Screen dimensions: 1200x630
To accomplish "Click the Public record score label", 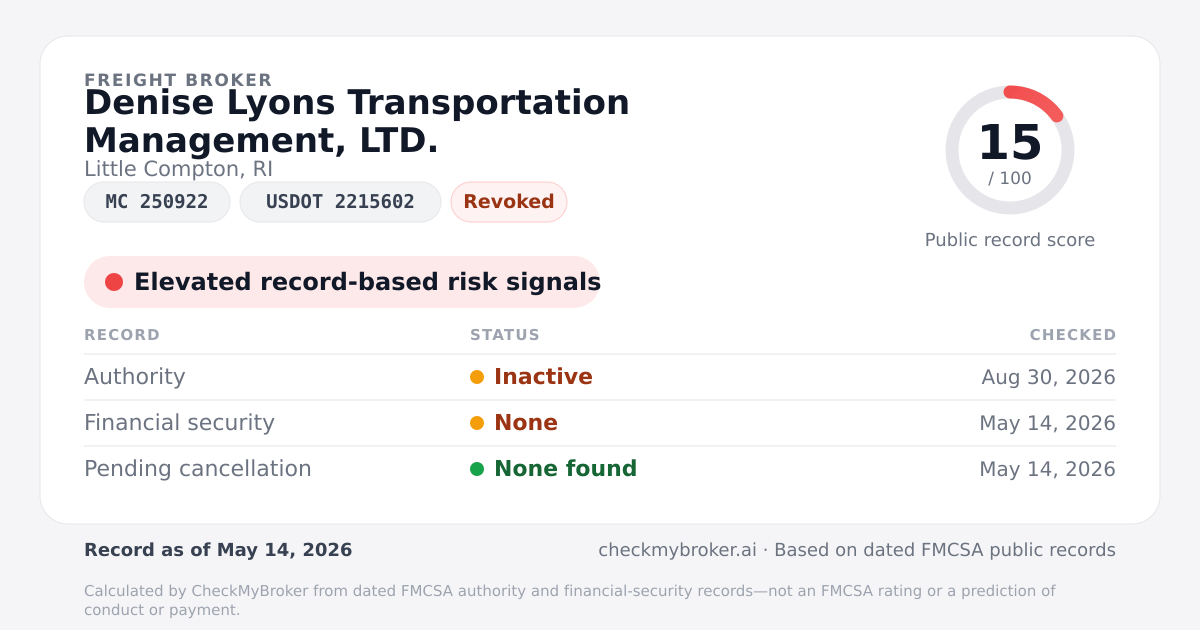I will pyautogui.click(x=1010, y=240).
